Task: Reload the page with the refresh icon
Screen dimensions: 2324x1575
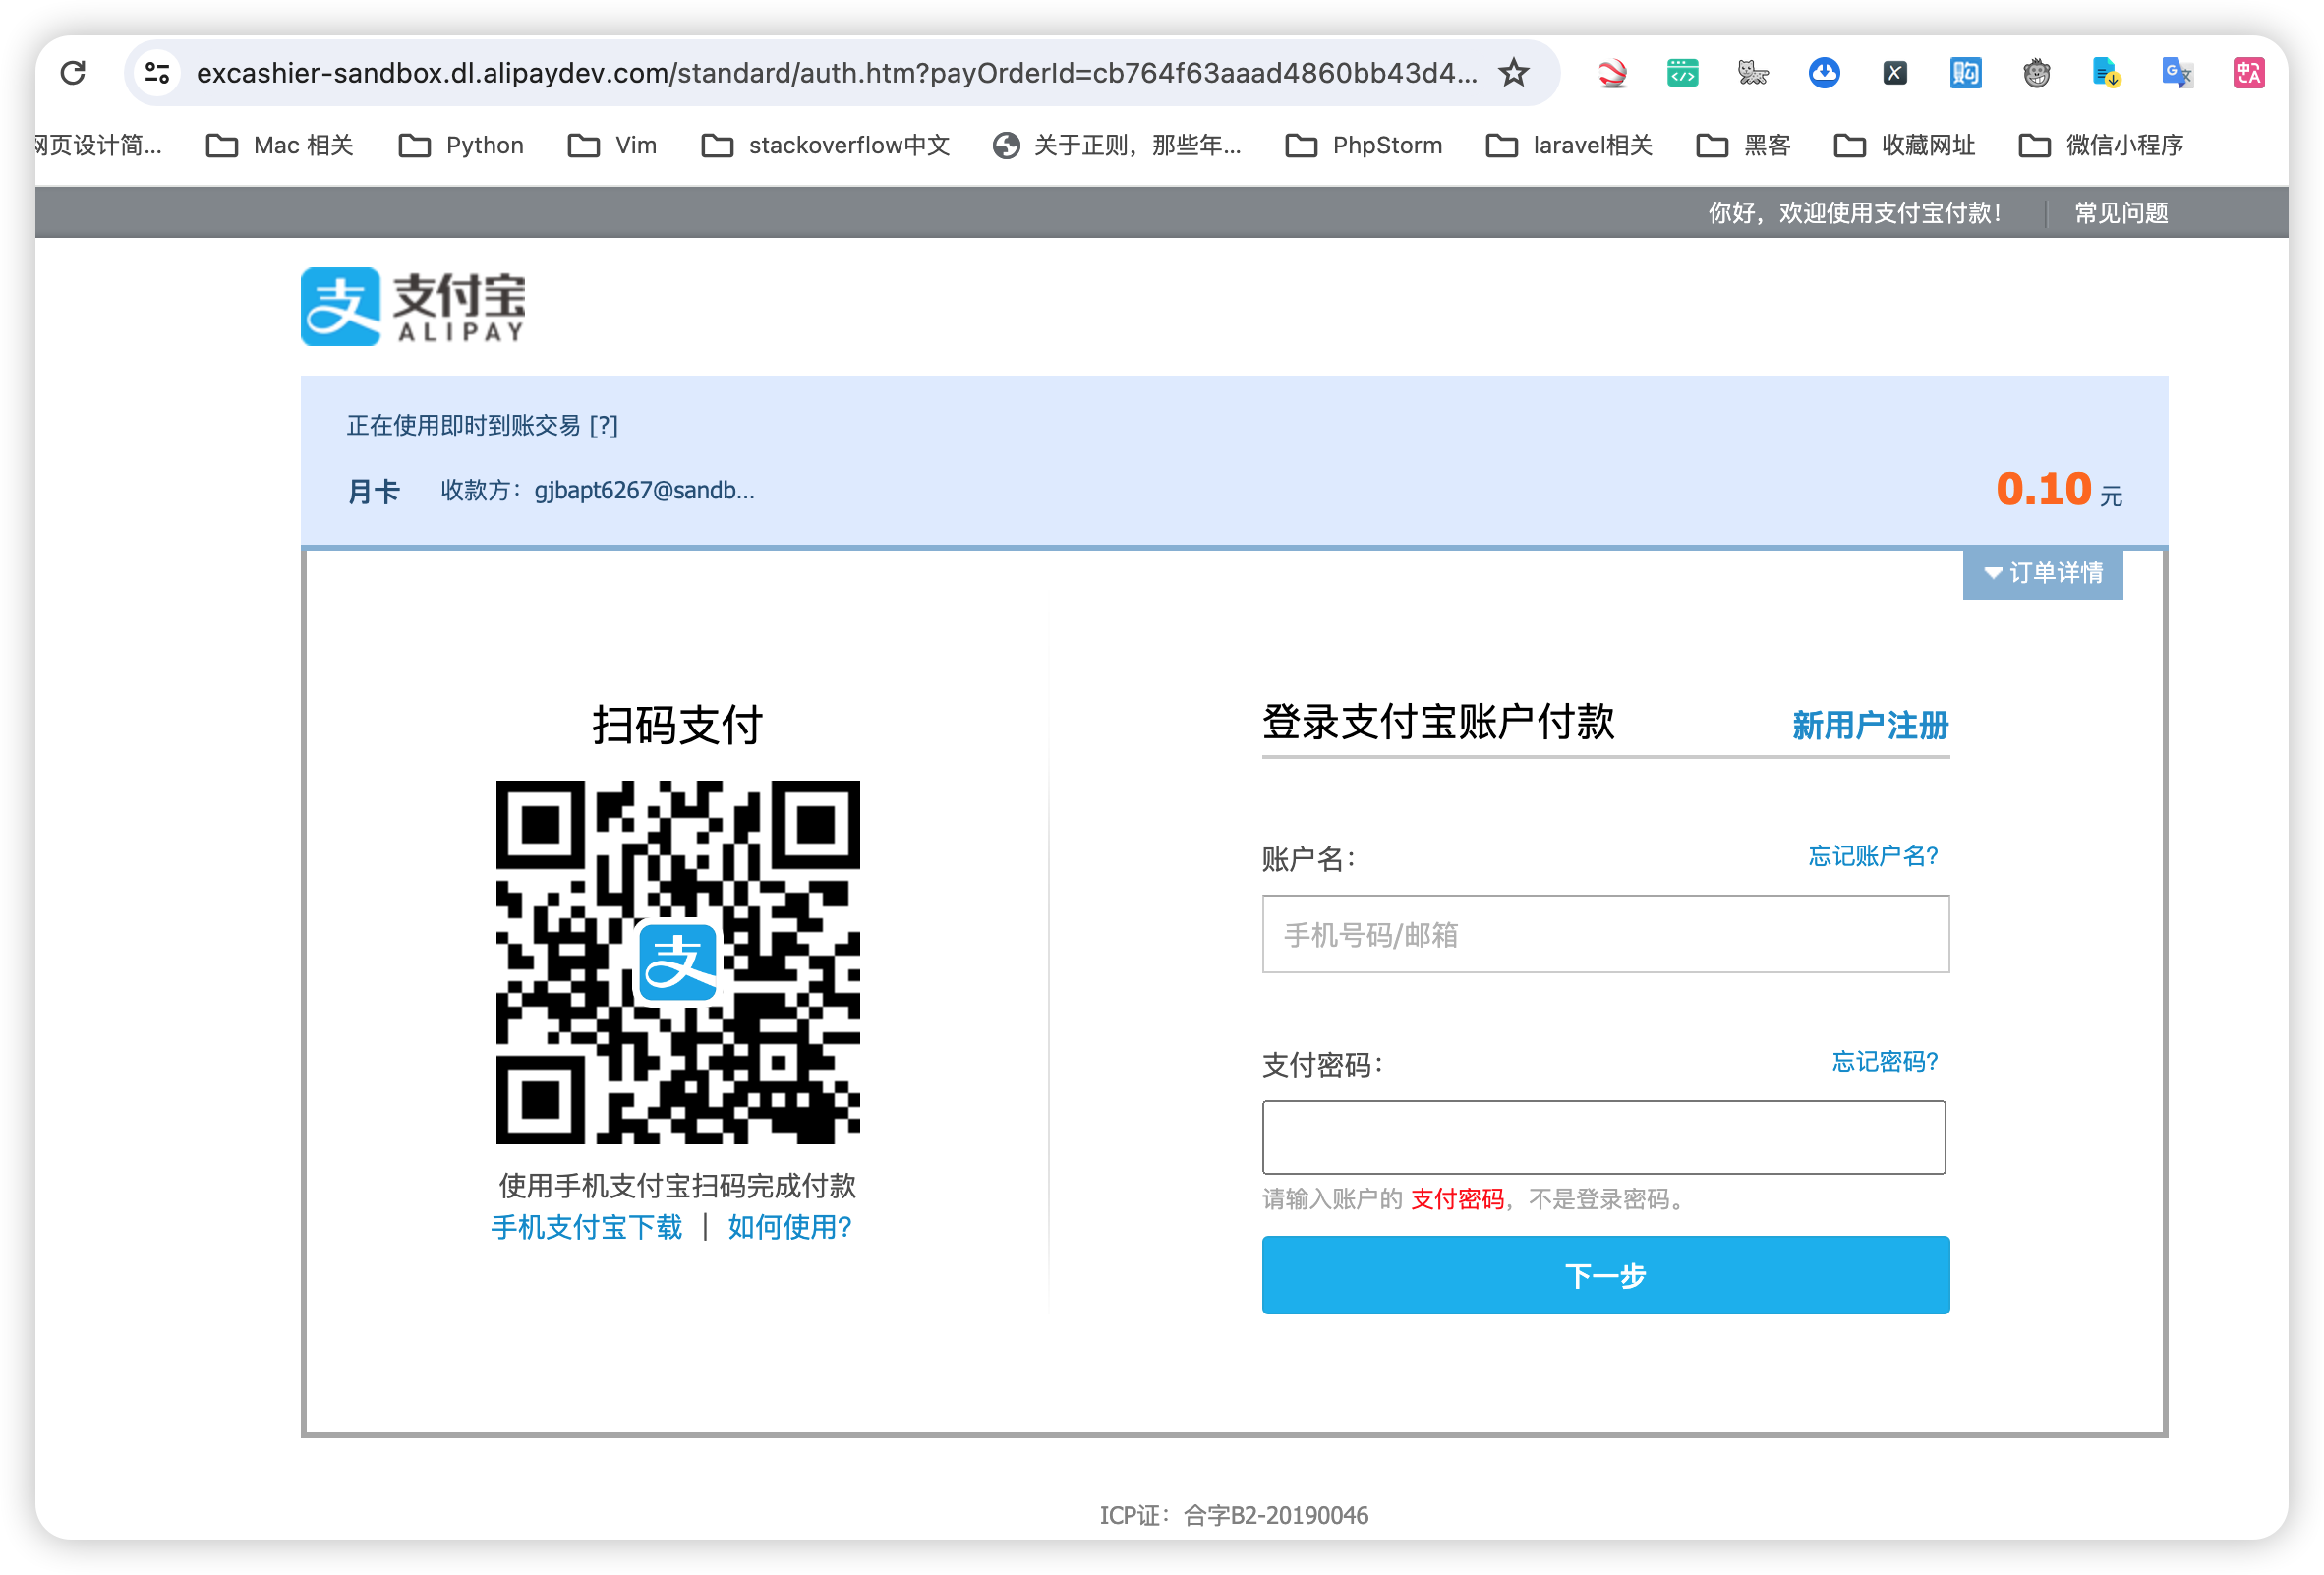Action: coord(73,72)
